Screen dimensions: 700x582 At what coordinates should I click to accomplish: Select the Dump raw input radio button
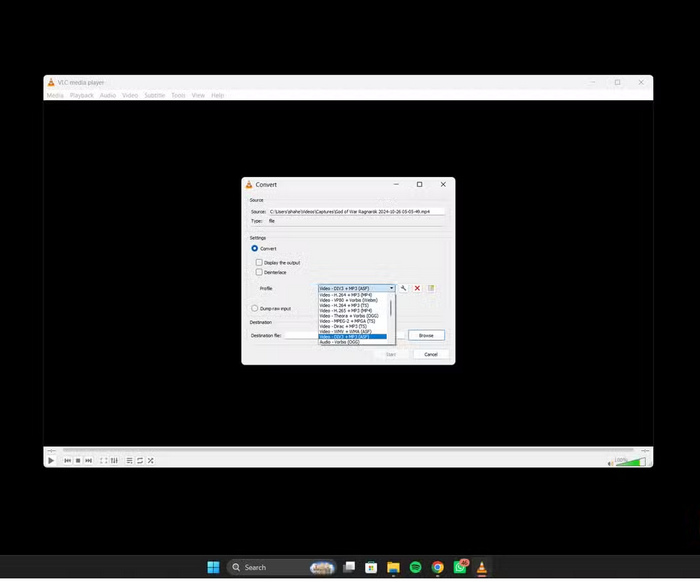(254, 308)
